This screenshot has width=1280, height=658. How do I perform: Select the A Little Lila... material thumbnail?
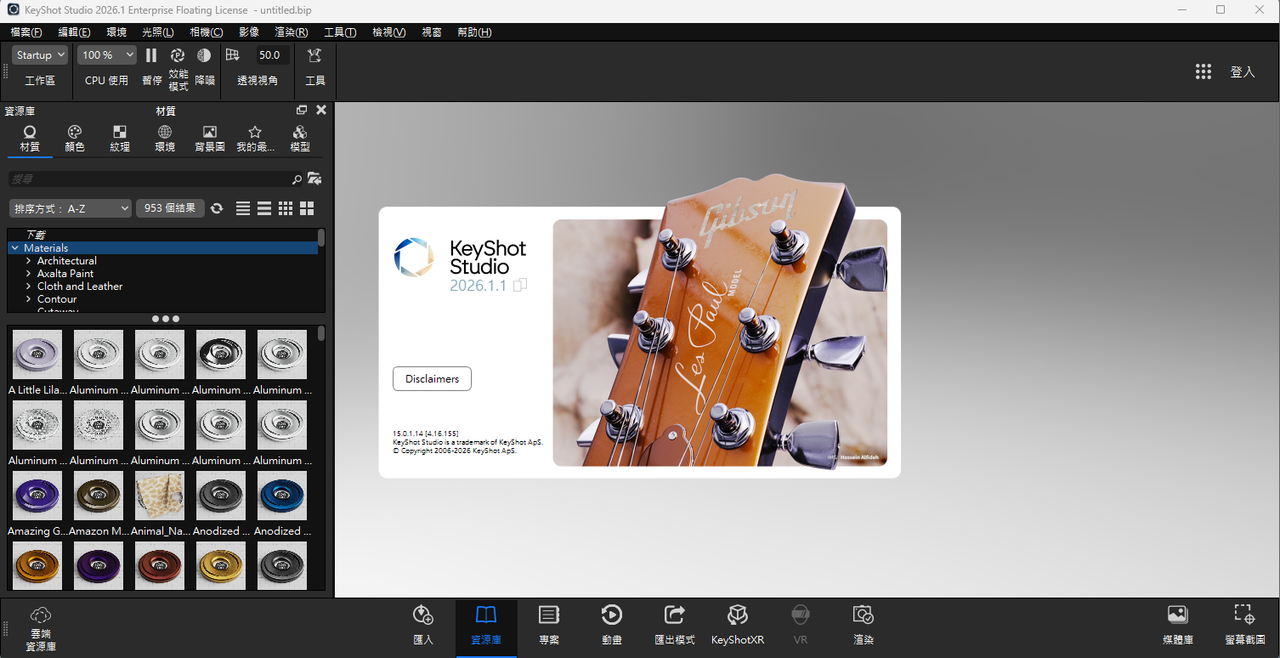point(37,354)
